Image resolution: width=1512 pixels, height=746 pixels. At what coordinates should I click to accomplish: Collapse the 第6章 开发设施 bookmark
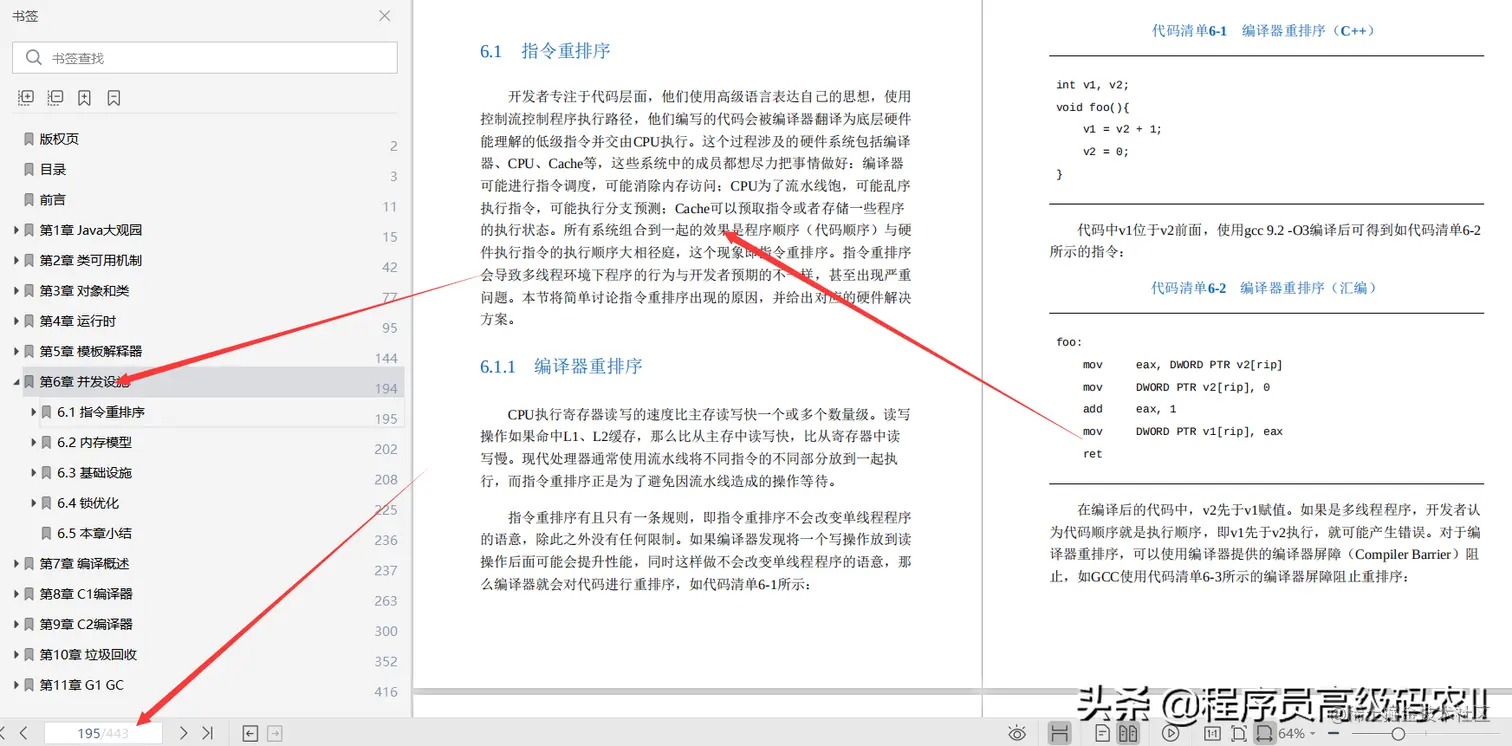tap(15, 381)
